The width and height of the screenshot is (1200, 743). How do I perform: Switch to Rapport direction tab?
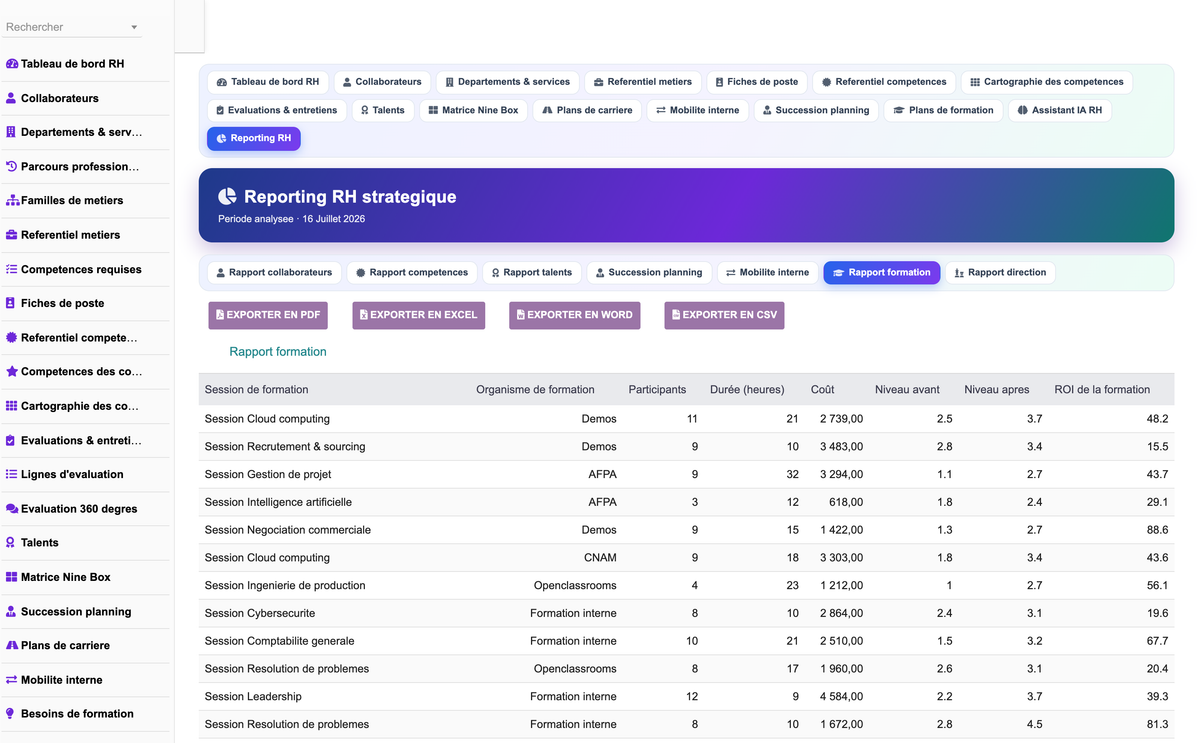pos(1000,272)
